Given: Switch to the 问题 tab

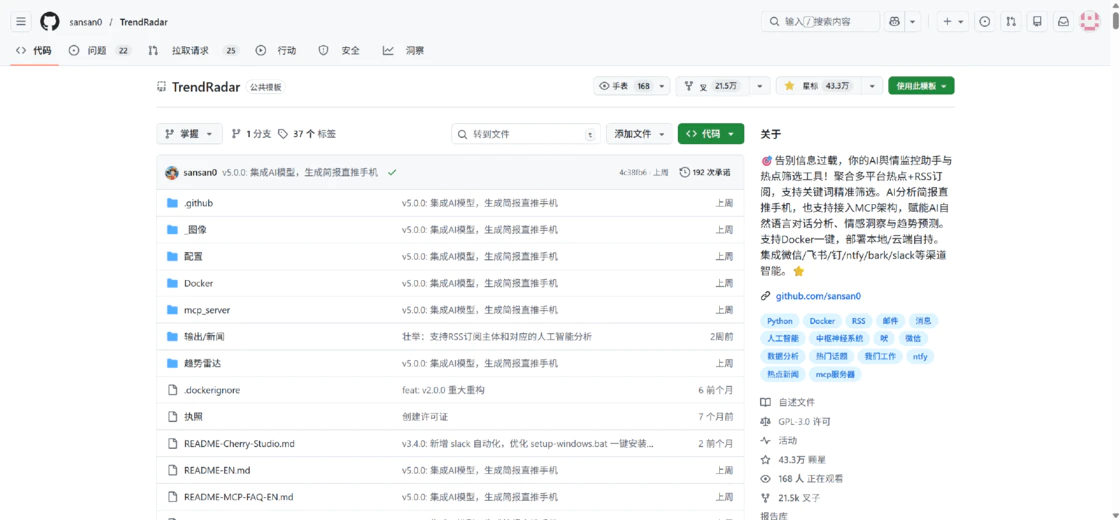Looking at the screenshot, I should [x=100, y=50].
